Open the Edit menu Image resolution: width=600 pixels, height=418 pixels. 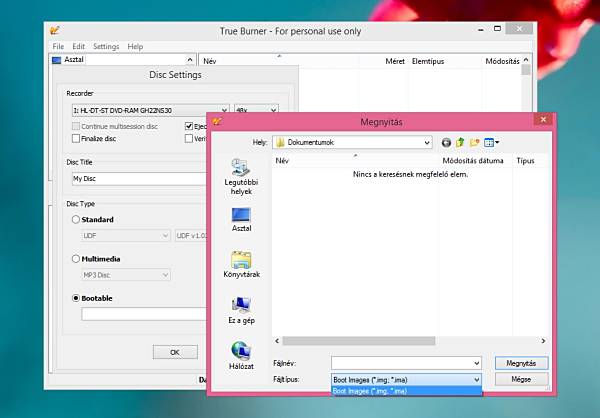click(x=78, y=46)
